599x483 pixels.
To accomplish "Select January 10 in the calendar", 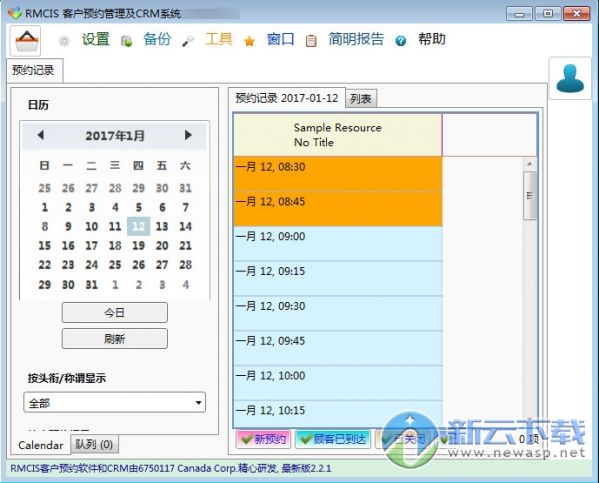I will [x=92, y=226].
